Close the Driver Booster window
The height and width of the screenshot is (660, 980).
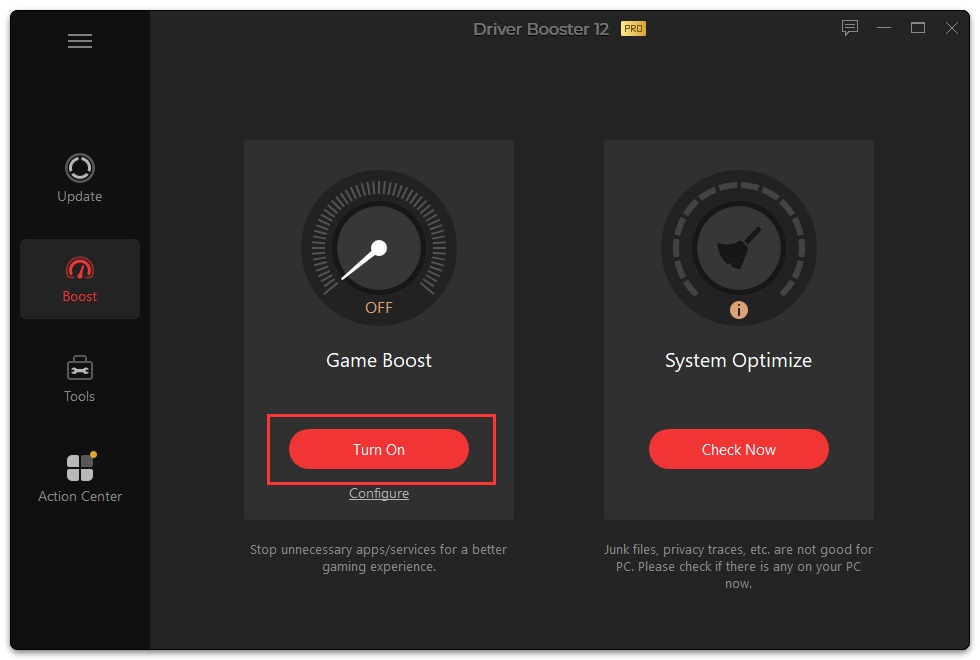(x=951, y=28)
